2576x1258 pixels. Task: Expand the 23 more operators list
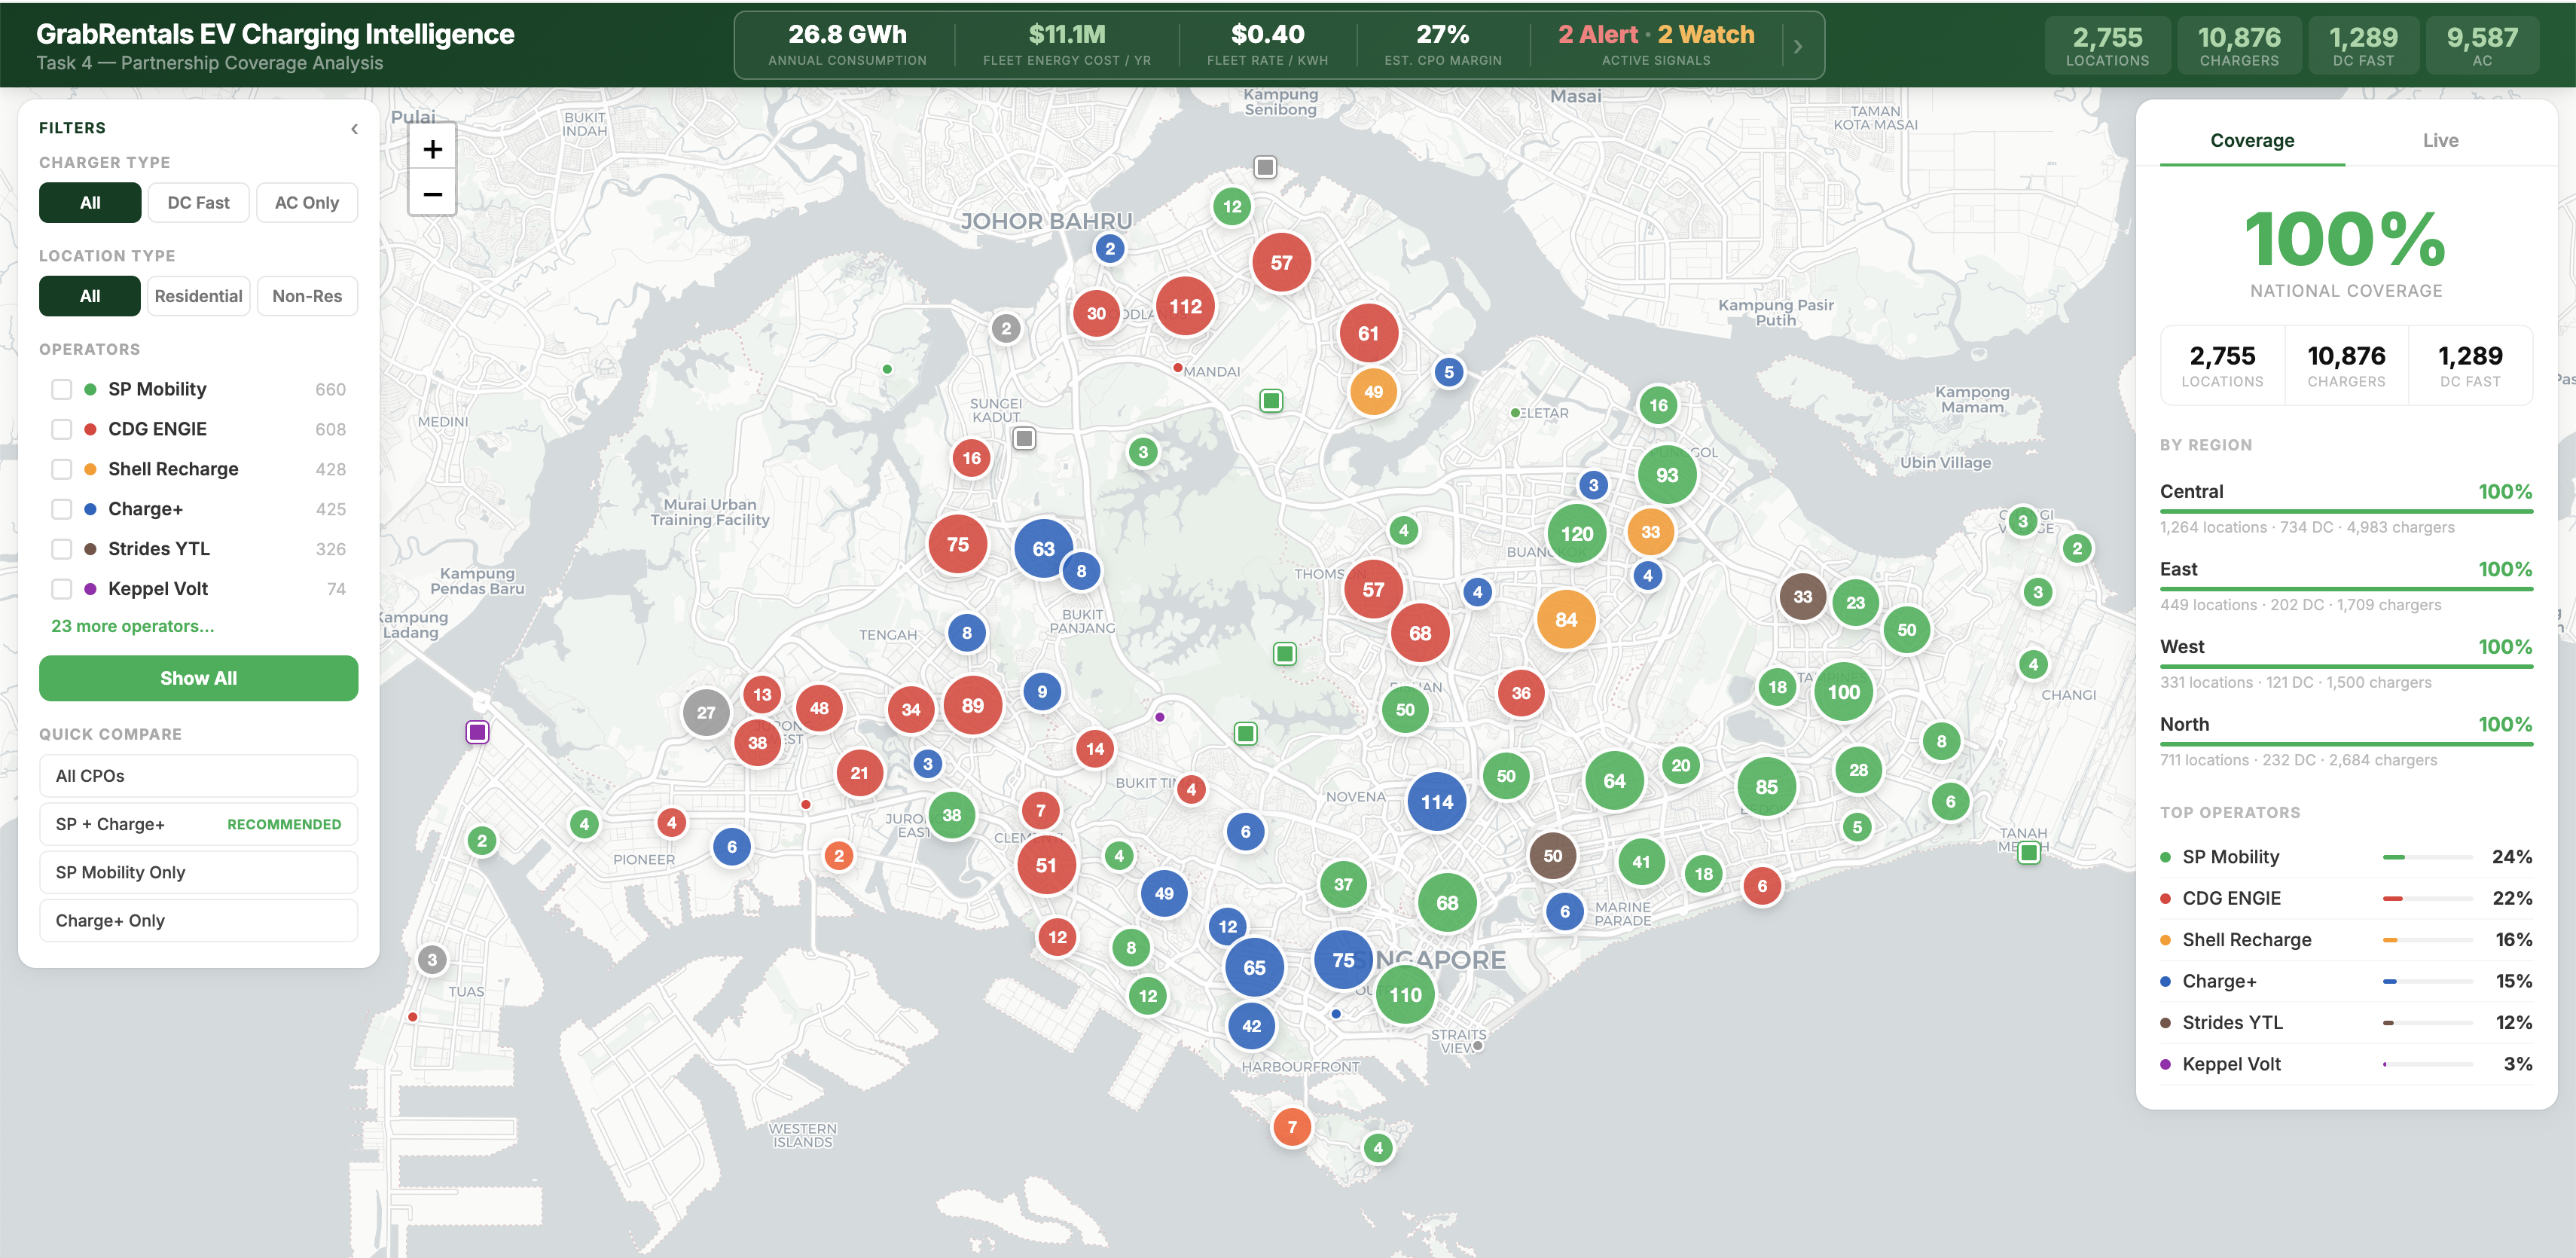[132, 626]
